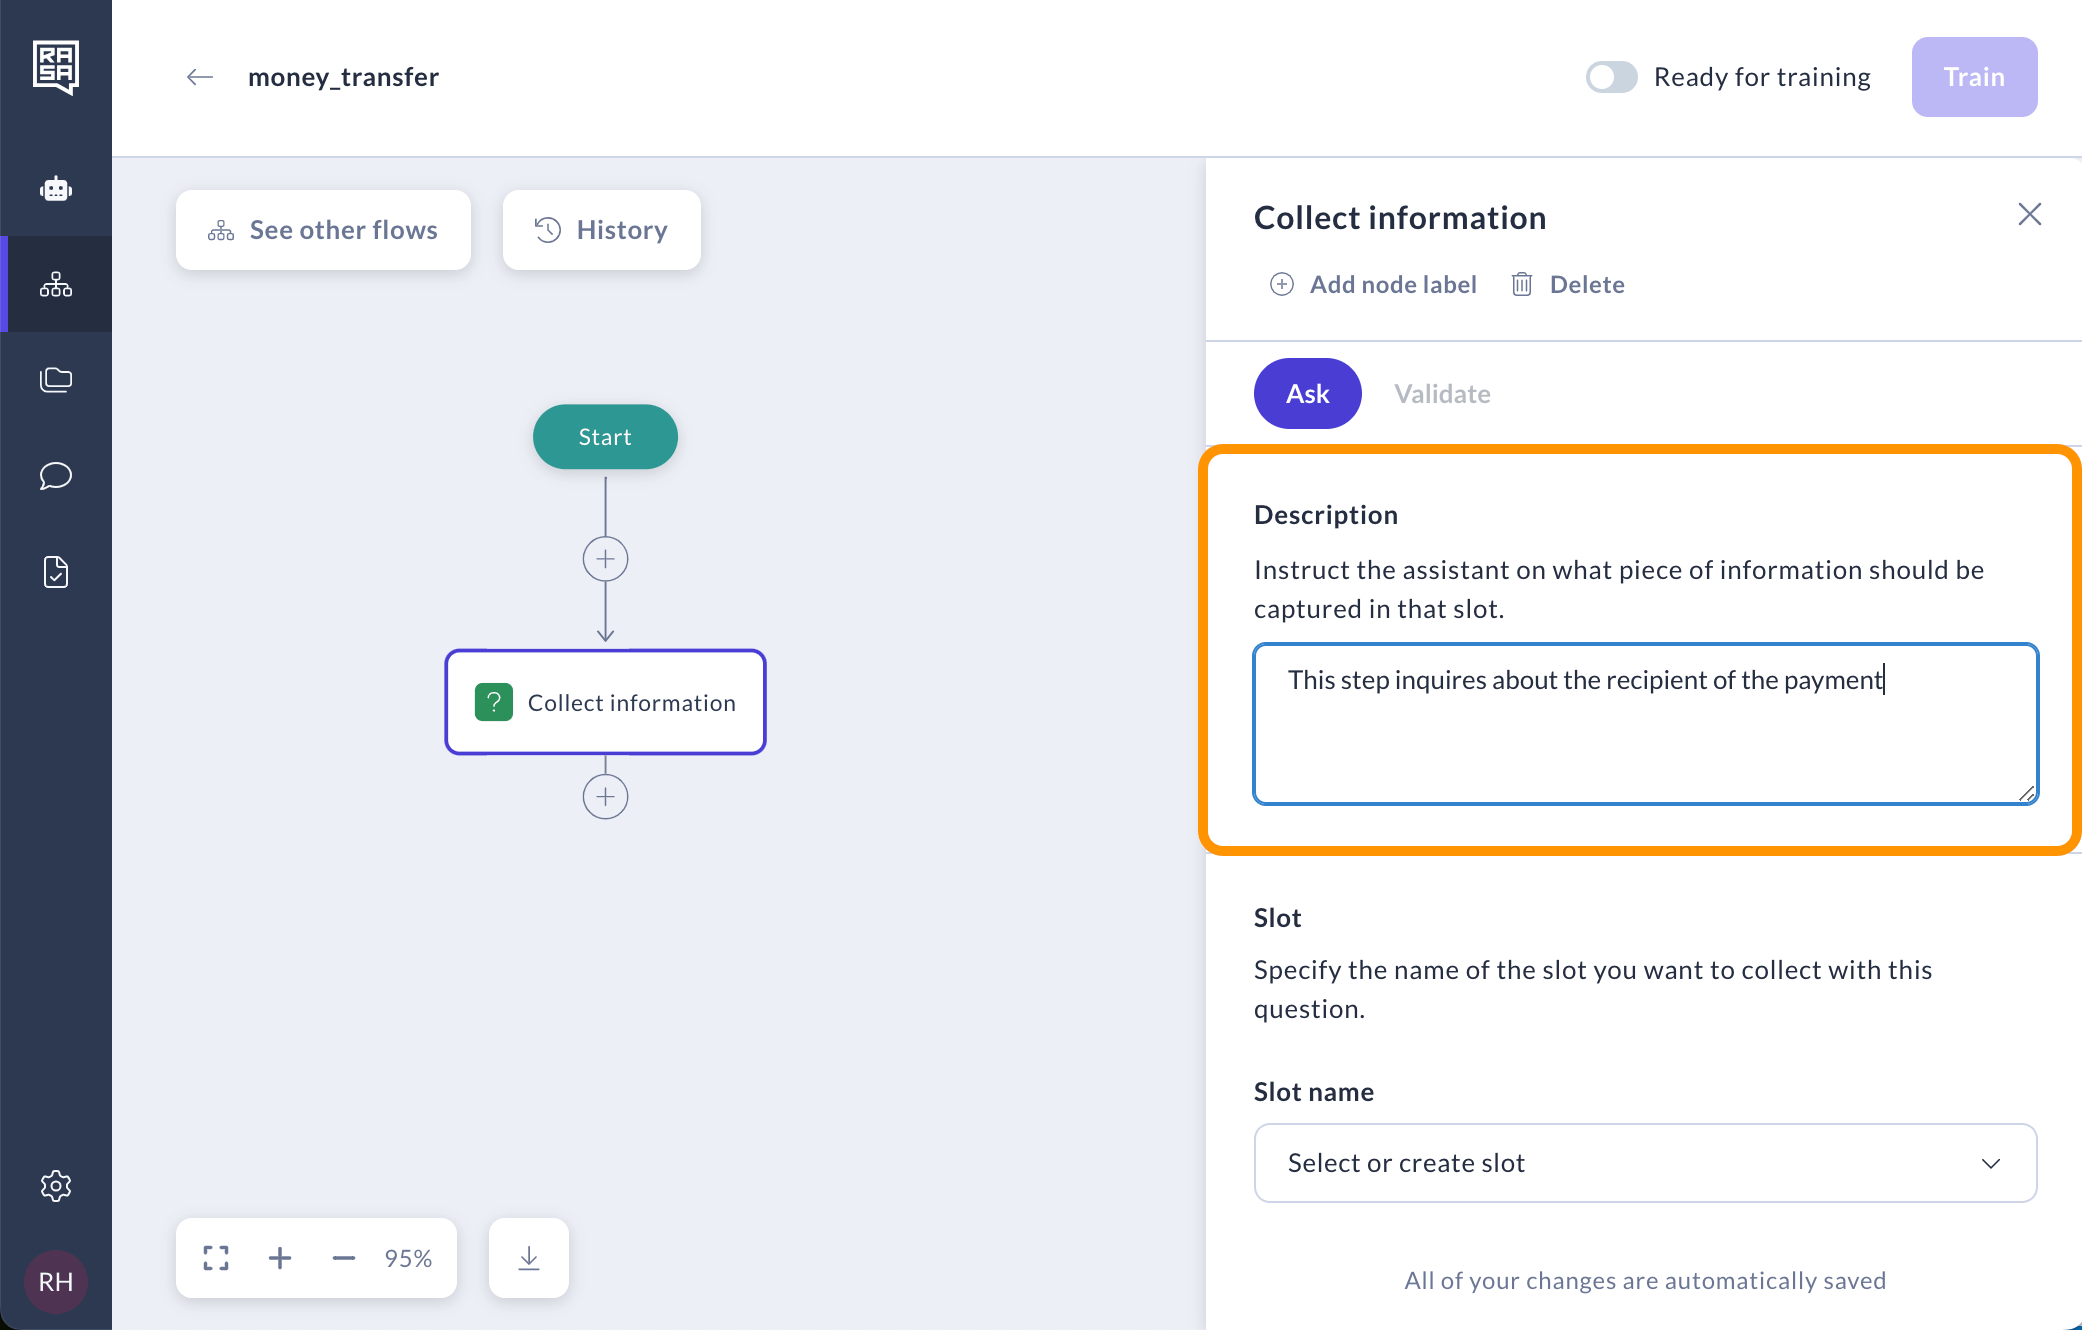
Task: Open the assistant robot icon in sidebar
Action: [x=56, y=189]
